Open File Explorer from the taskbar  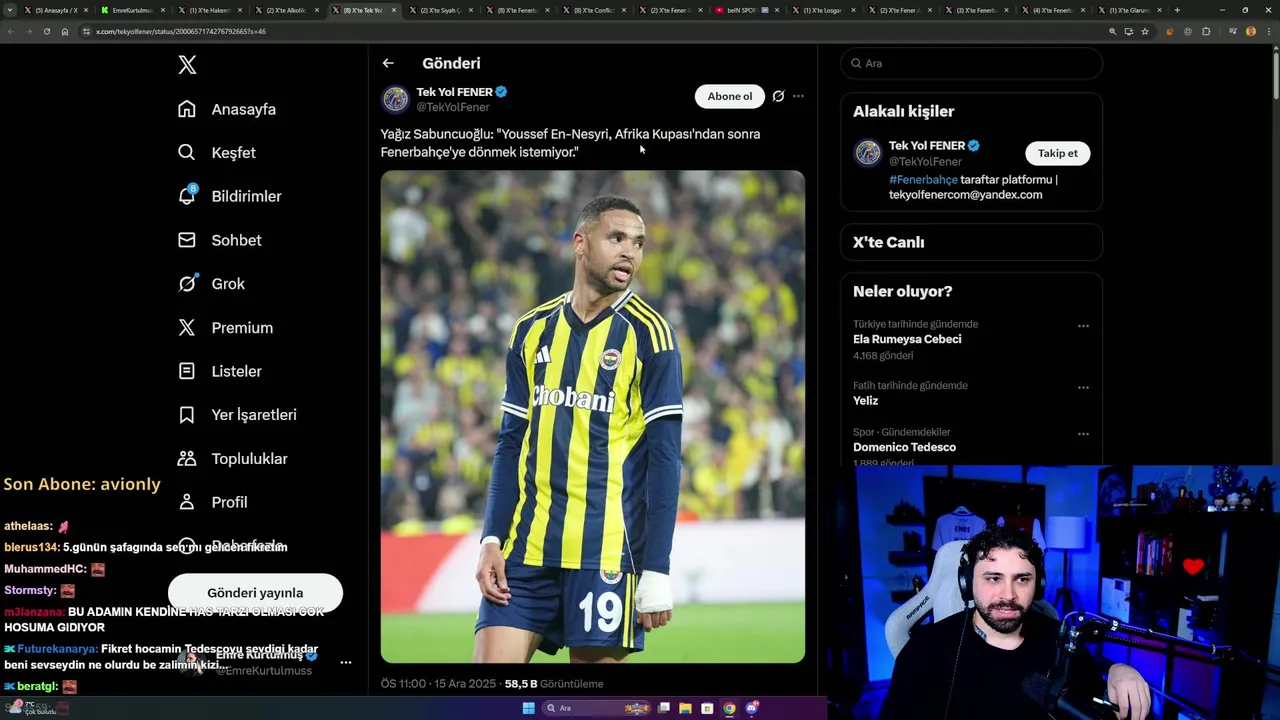coord(685,708)
